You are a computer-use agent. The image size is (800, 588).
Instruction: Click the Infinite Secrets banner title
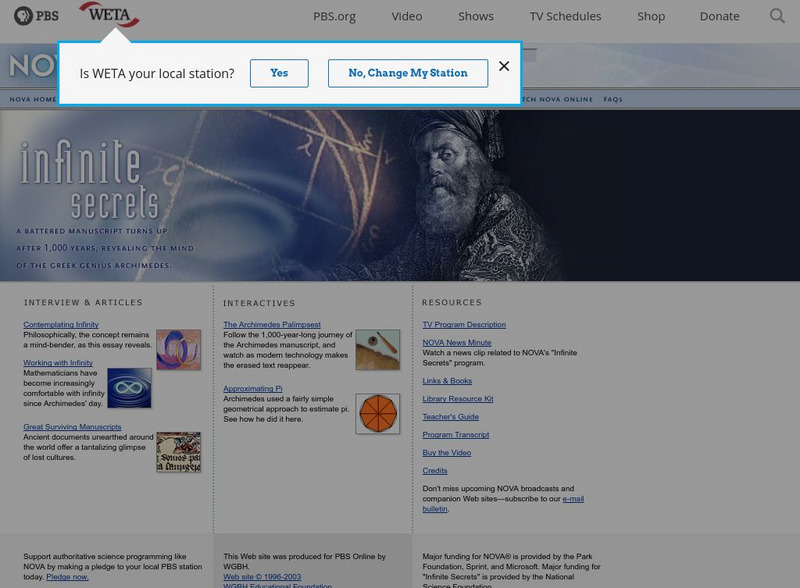tap(89, 179)
